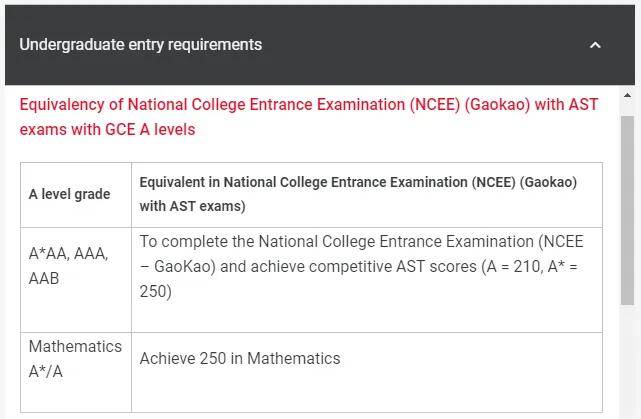
Task: Click the Mathematics row label
Action: (75, 347)
